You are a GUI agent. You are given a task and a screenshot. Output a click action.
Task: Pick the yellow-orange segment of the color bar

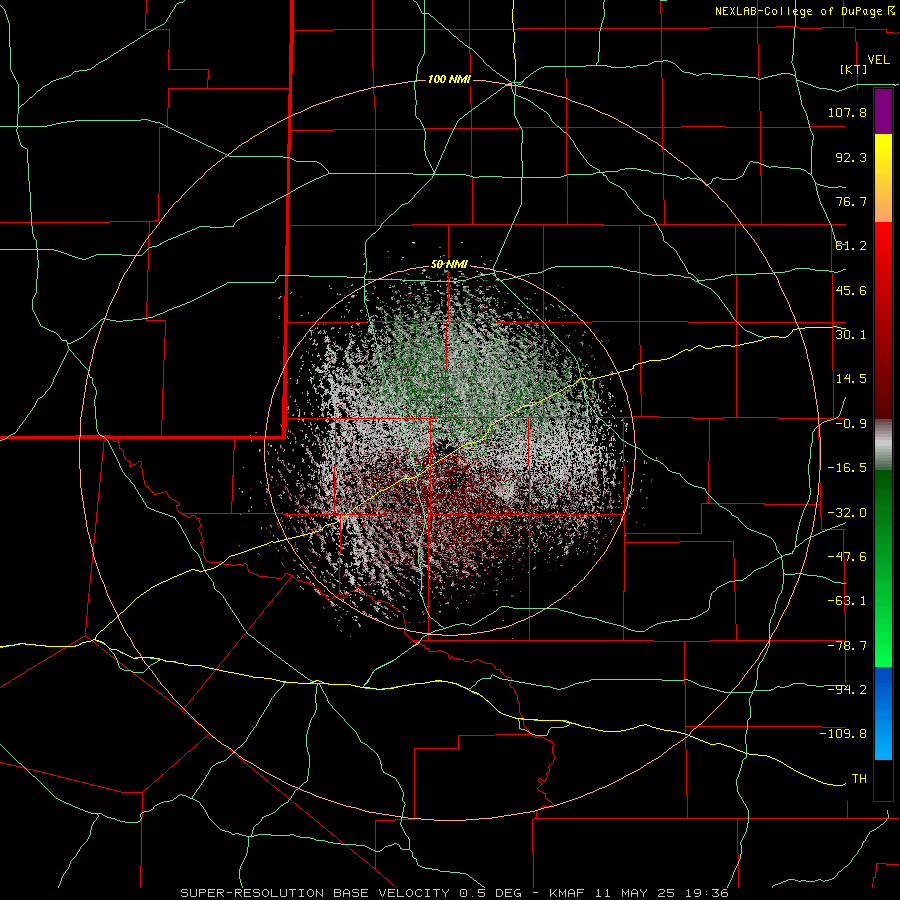point(883,178)
